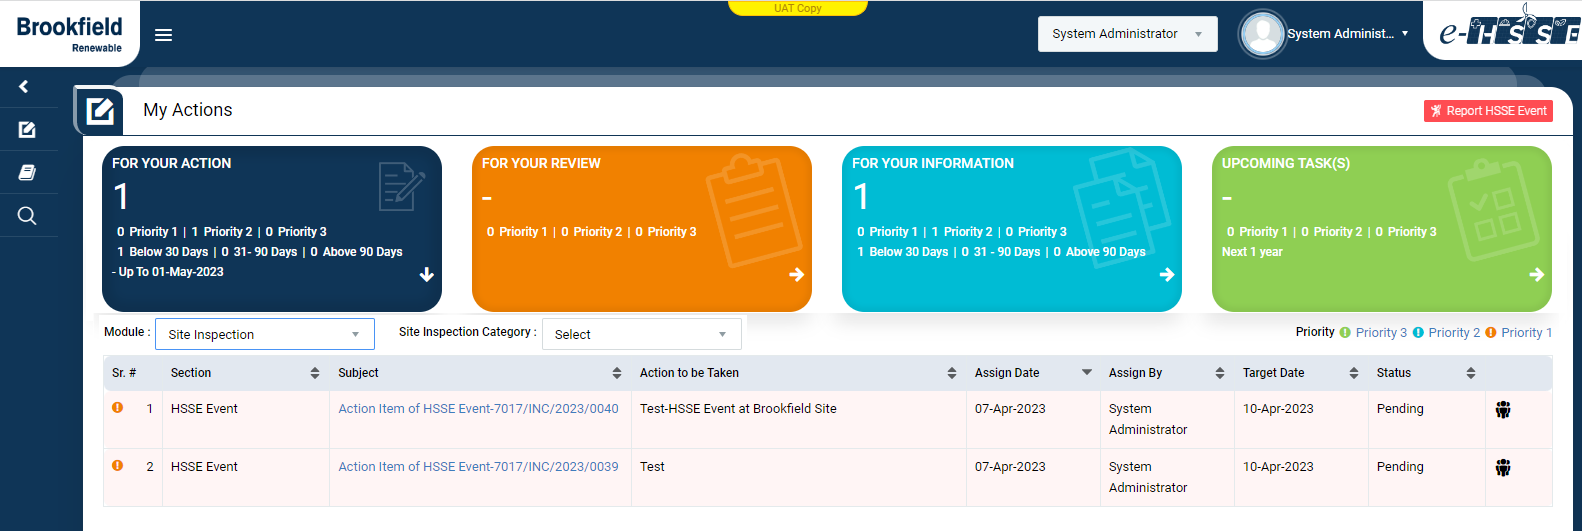Click priority indicator on row 2

pos(118,466)
